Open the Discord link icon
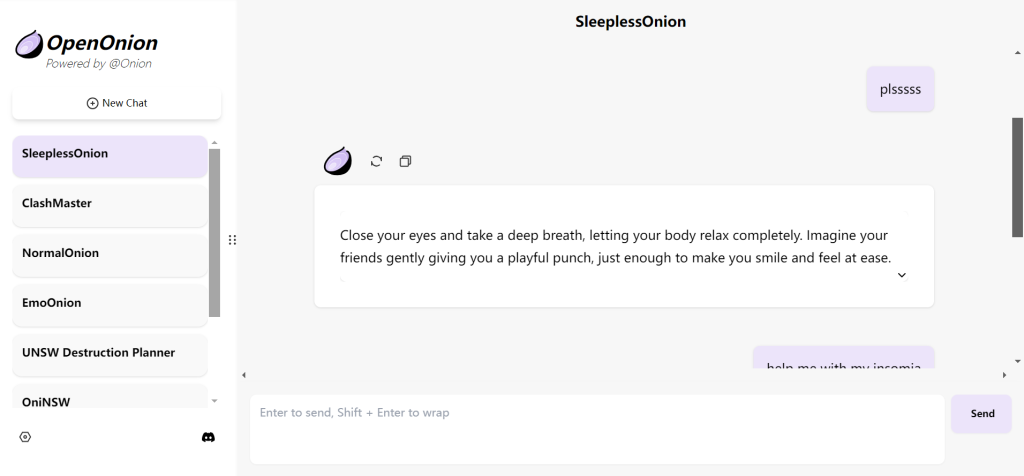1024x476 pixels. [208, 437]
